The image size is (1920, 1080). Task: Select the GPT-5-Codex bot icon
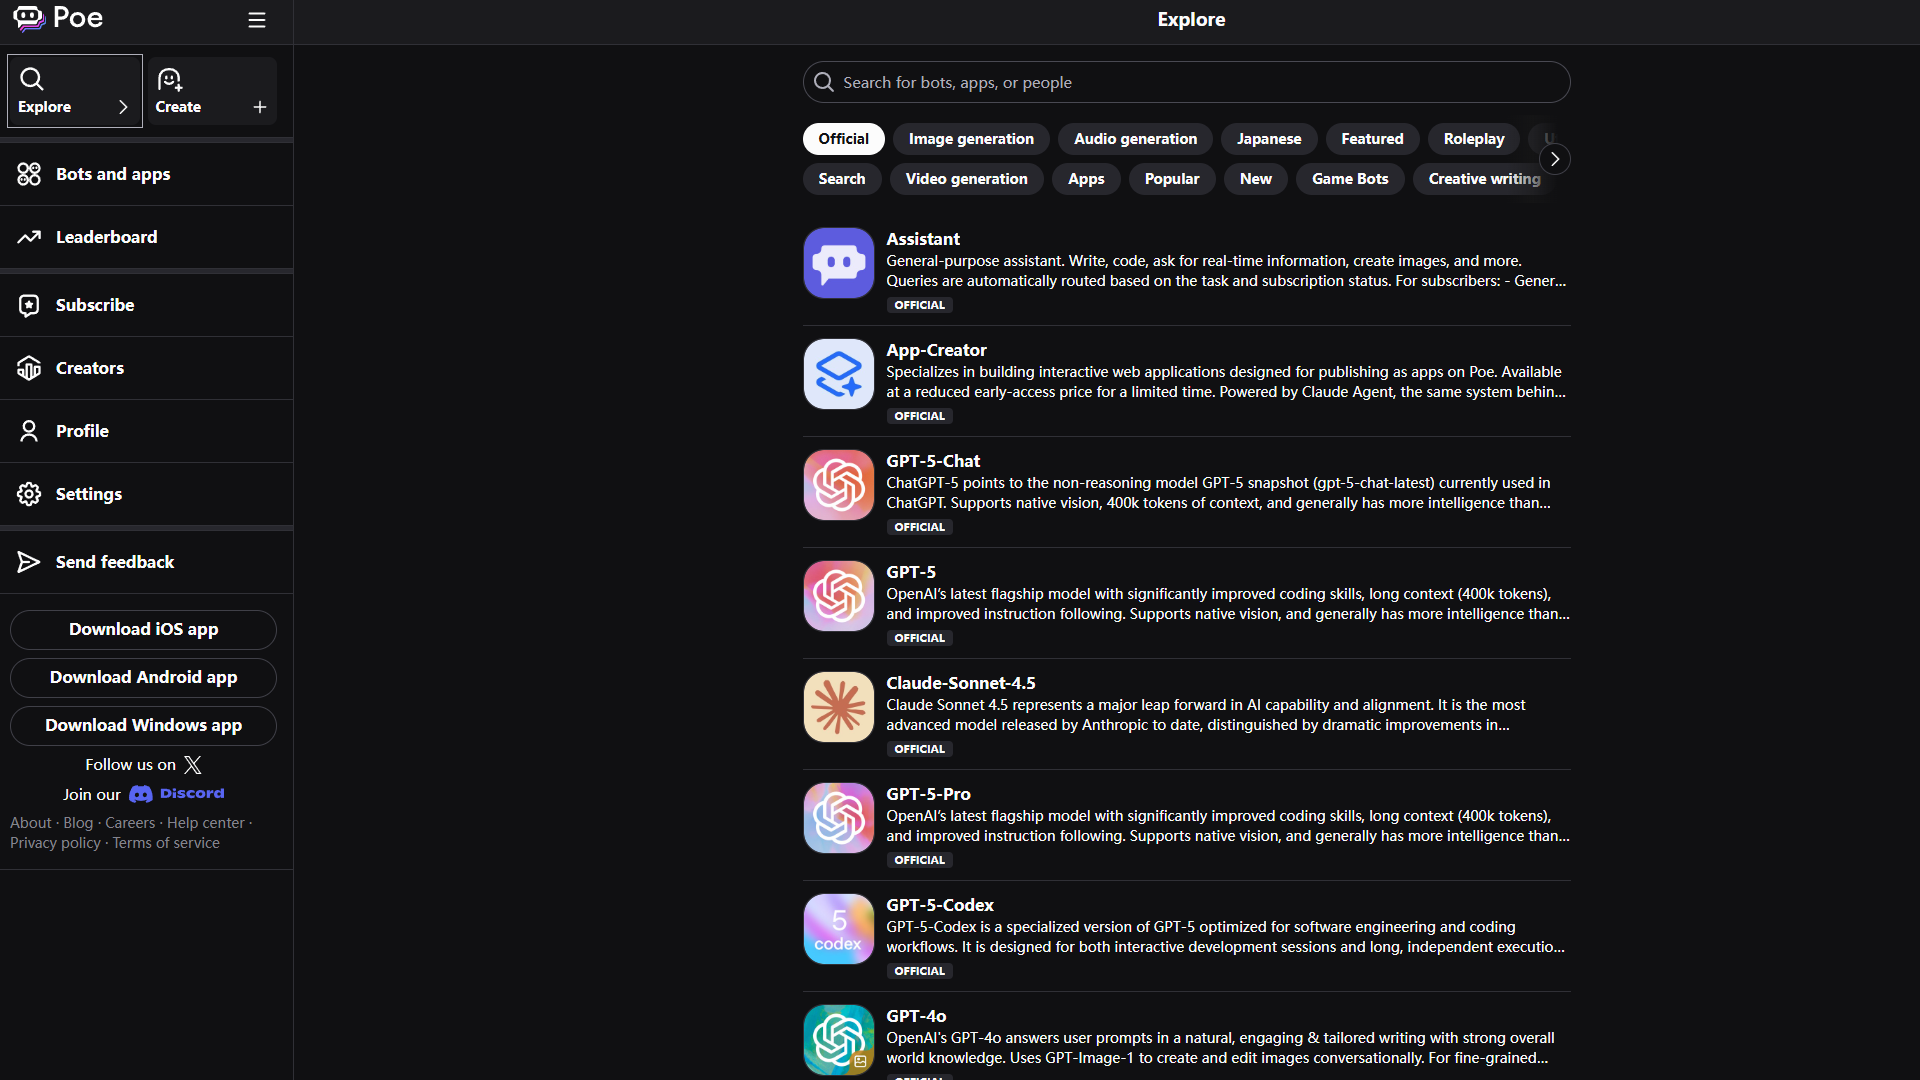point(838,929)
